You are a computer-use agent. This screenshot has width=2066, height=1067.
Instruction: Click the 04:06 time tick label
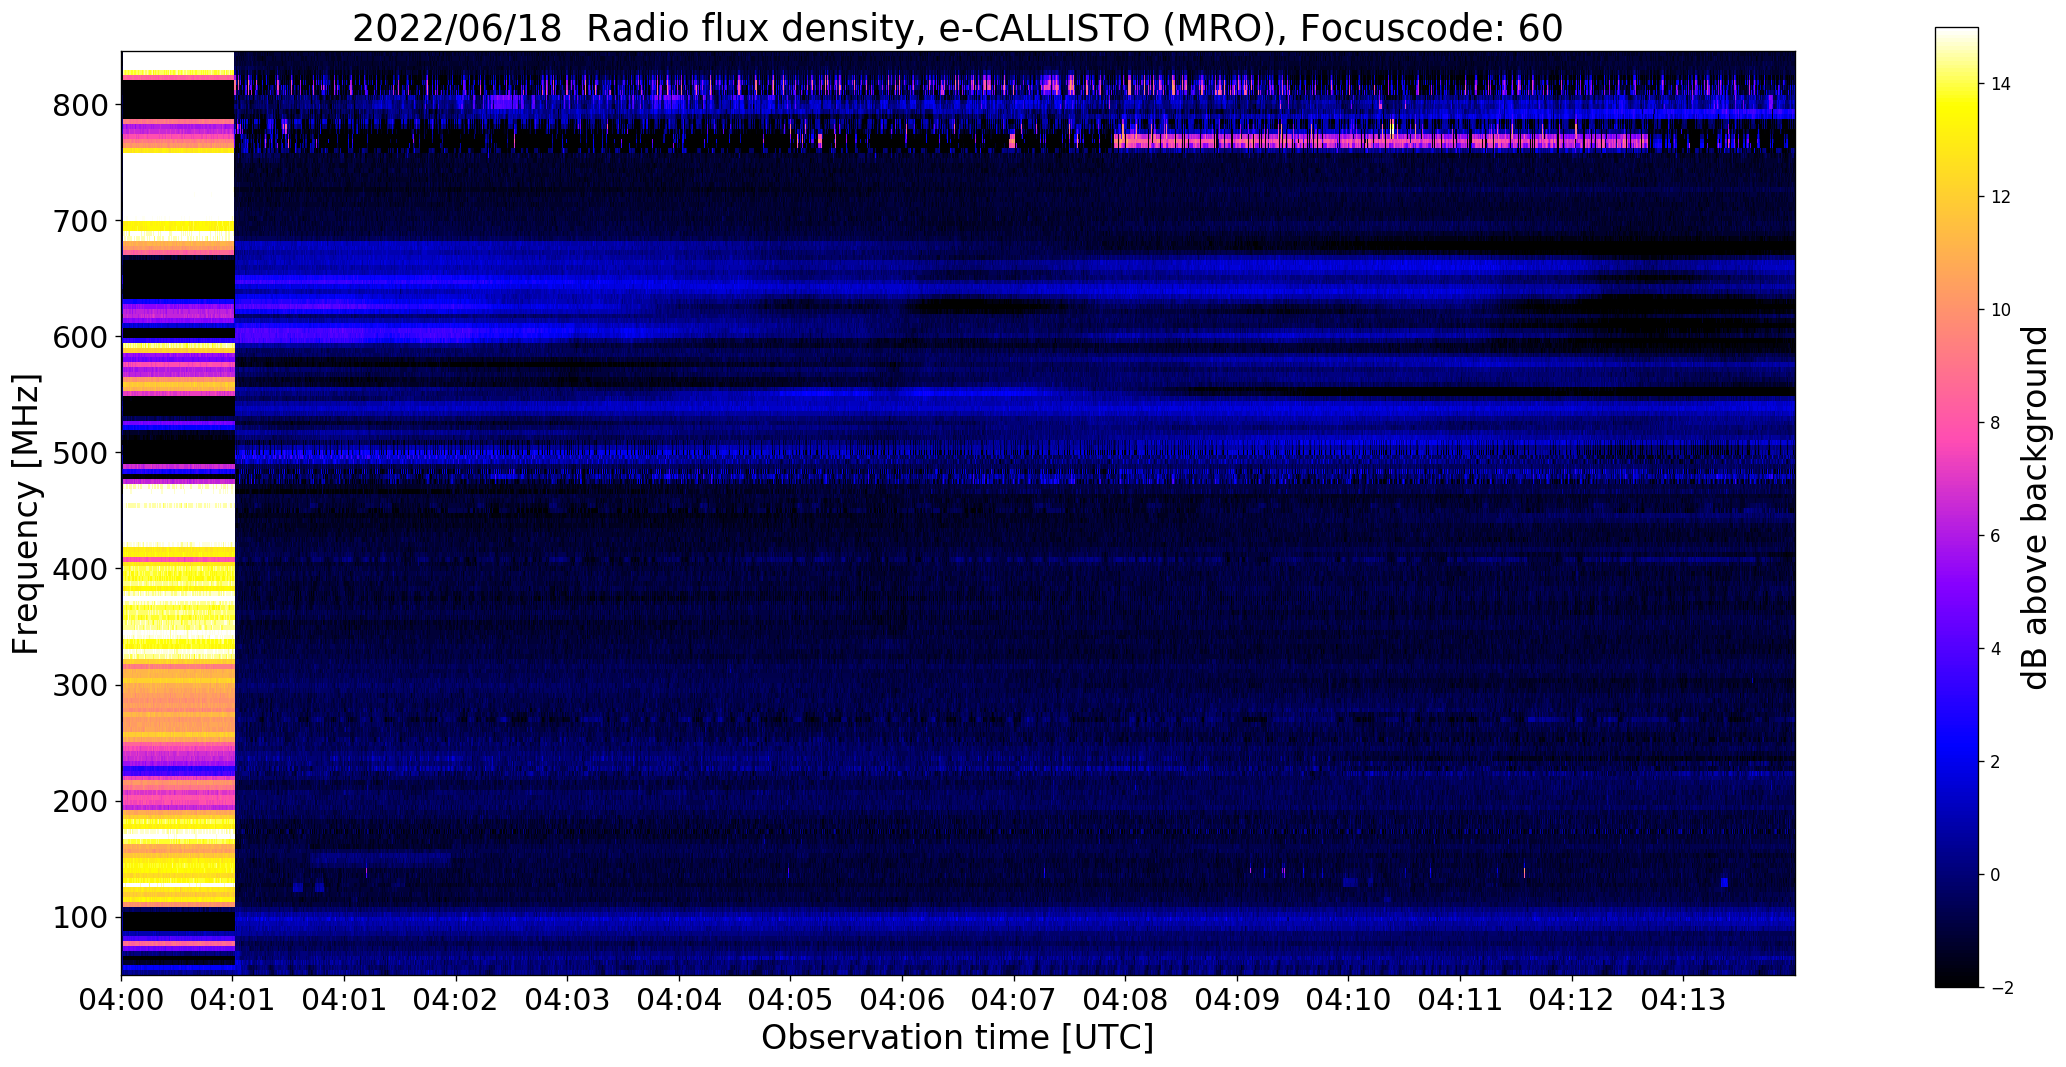(903, 999)
